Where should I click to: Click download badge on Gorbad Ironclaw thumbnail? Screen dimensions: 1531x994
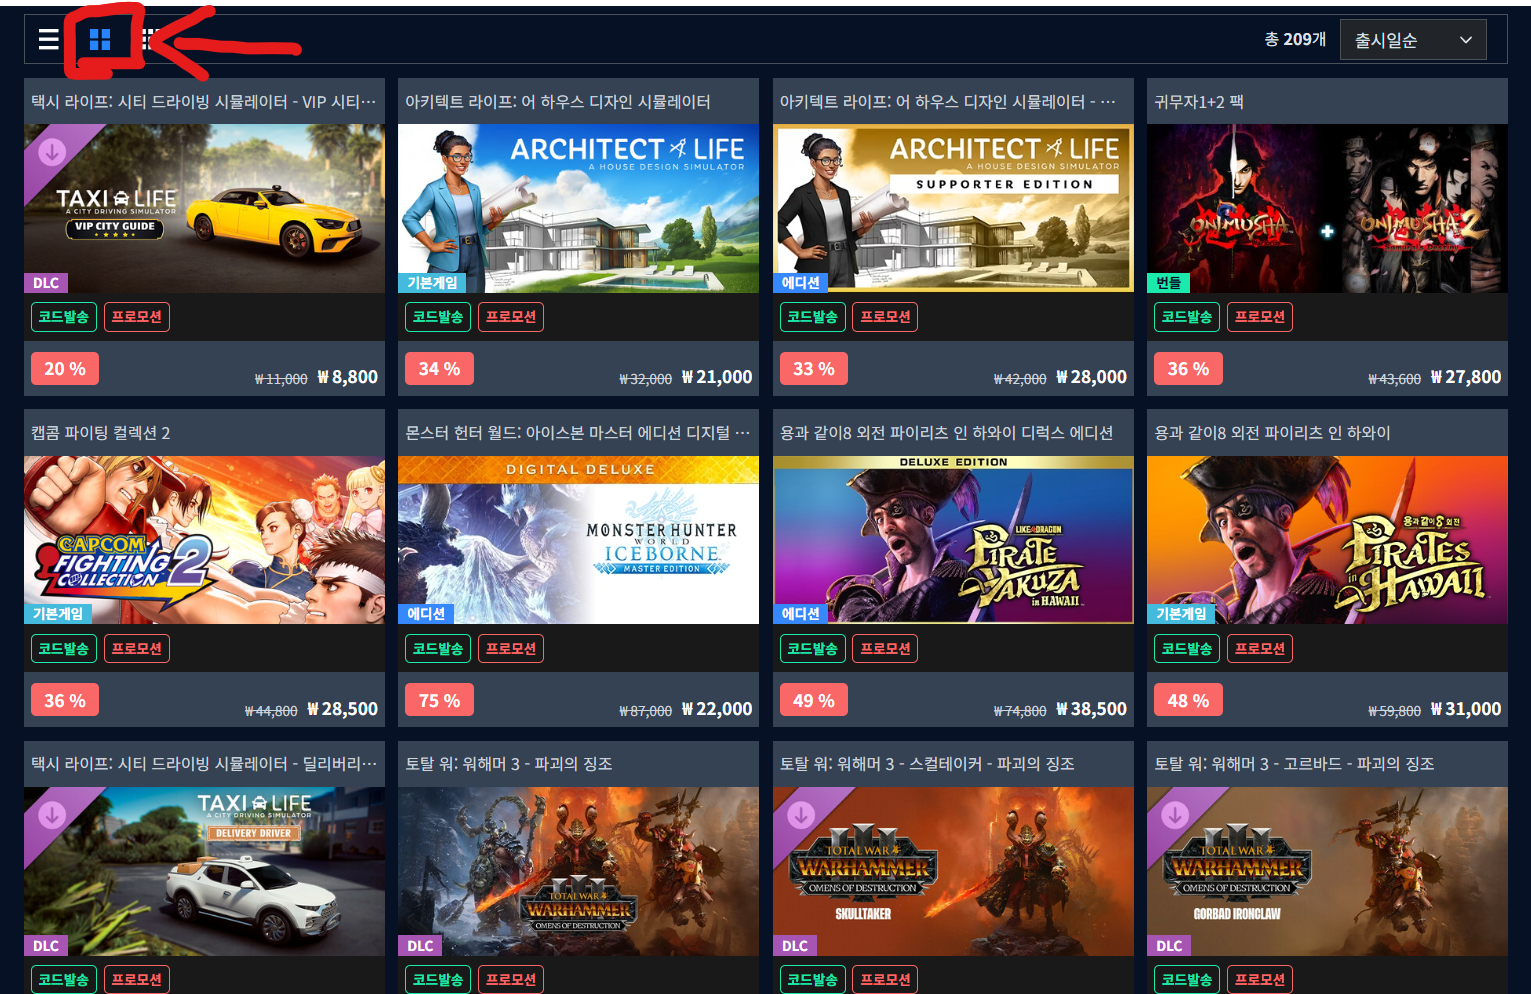pos(1175,815)
